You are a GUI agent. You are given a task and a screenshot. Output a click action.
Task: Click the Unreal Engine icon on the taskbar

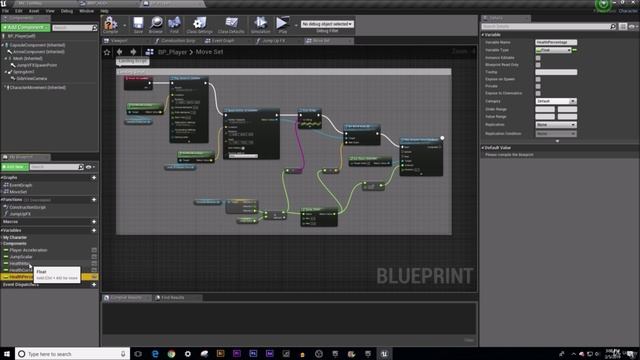(x=384, y=354)
